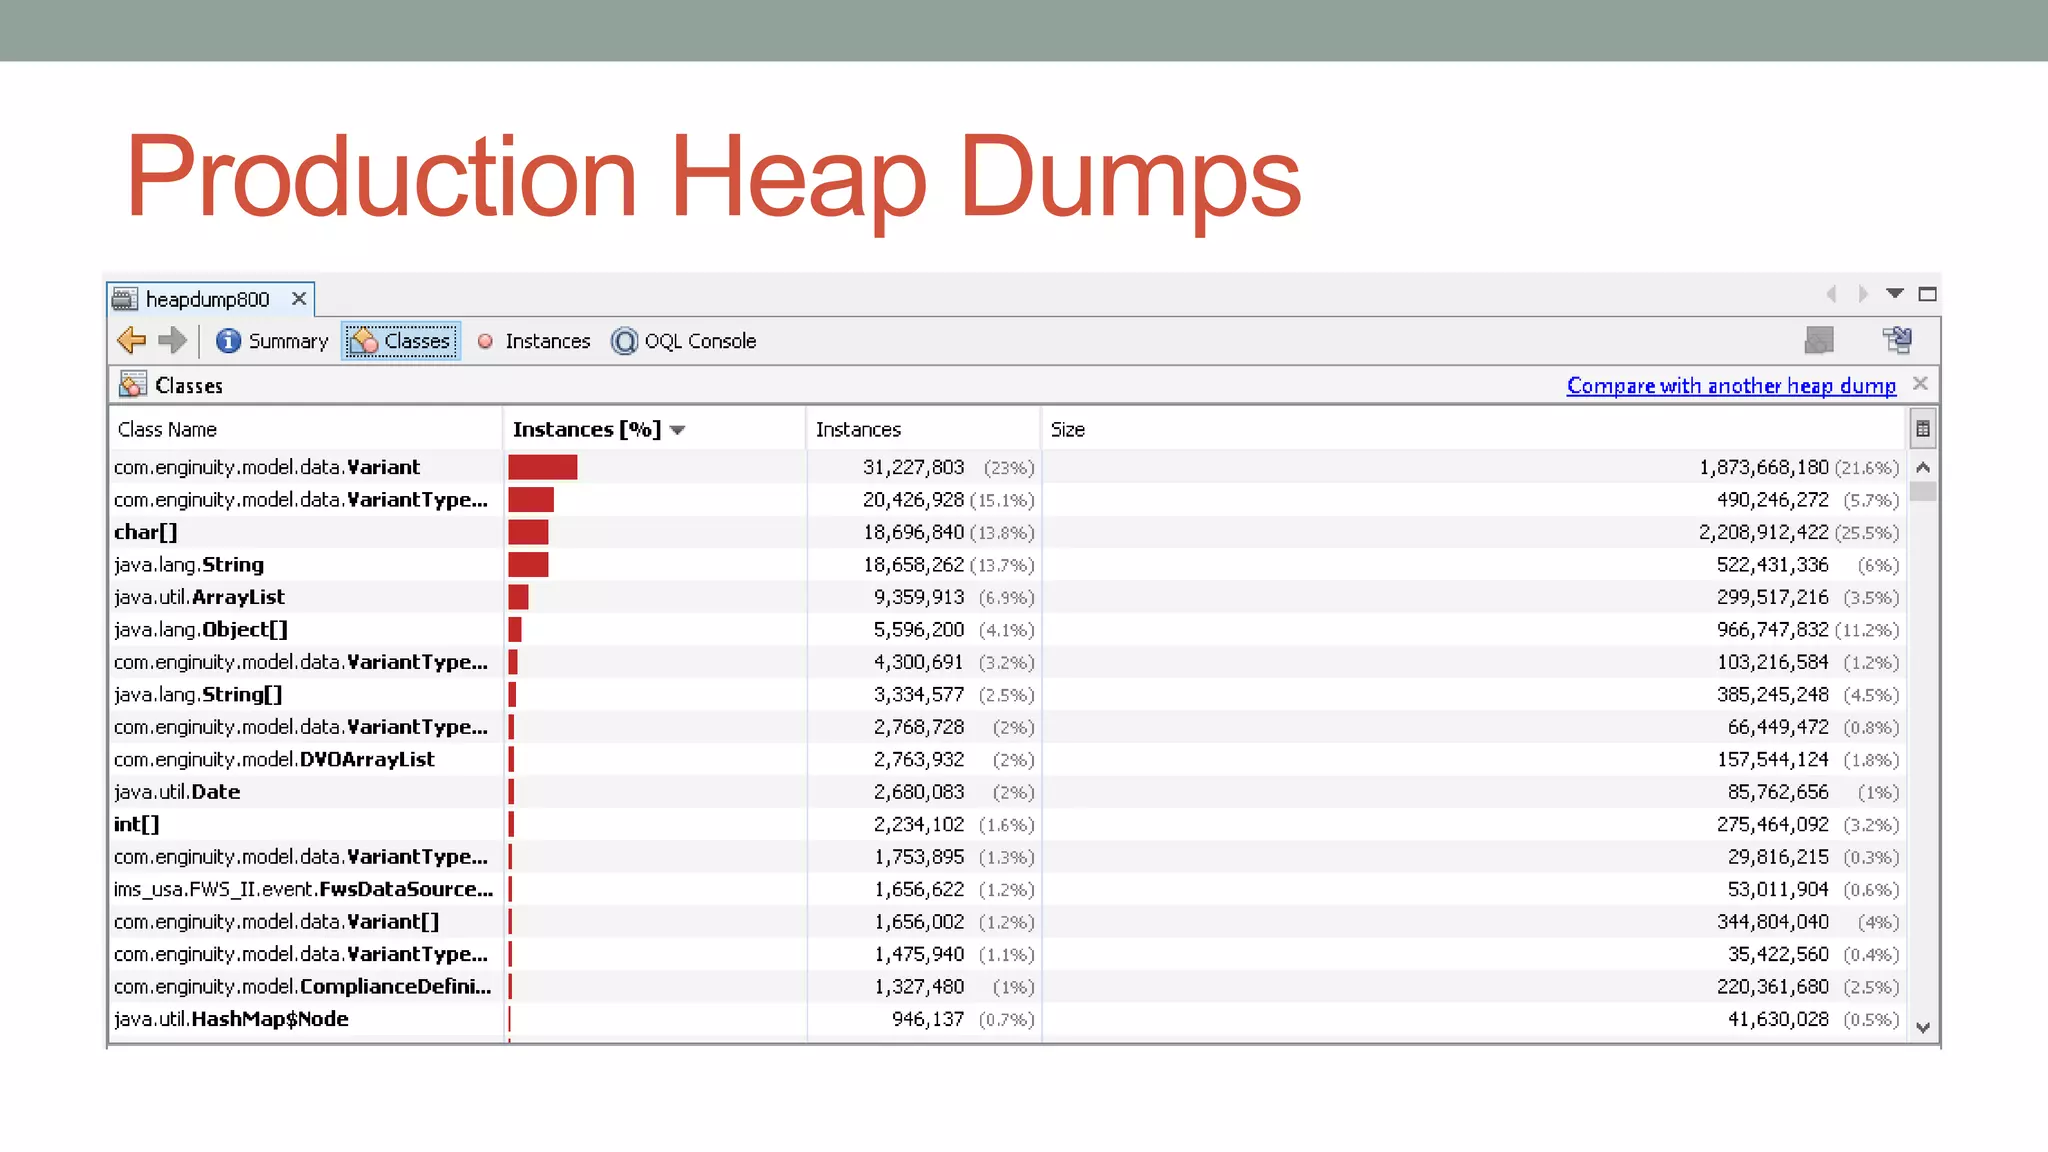The image size is (2048, 1152).
Task: Click the Class Name column header
Action: [x=167, y=430]
